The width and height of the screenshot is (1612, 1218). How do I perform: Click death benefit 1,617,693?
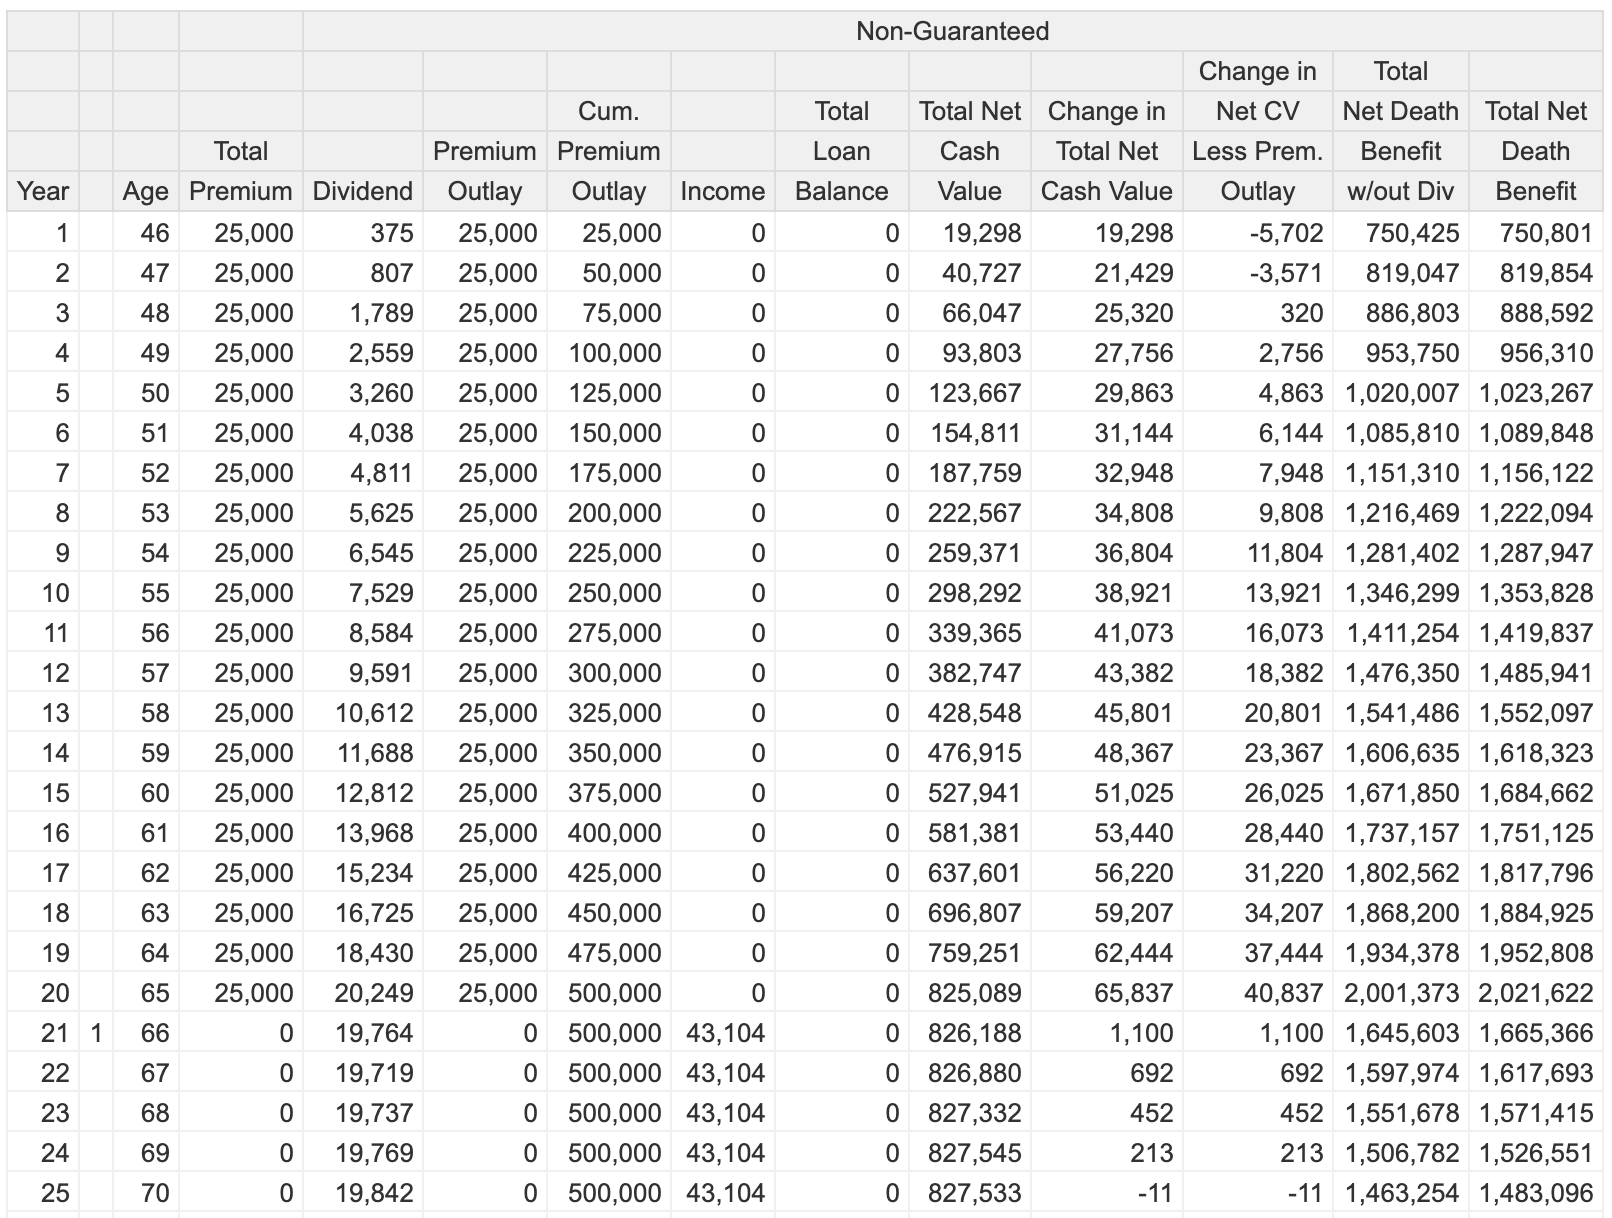[1536, 1073]
